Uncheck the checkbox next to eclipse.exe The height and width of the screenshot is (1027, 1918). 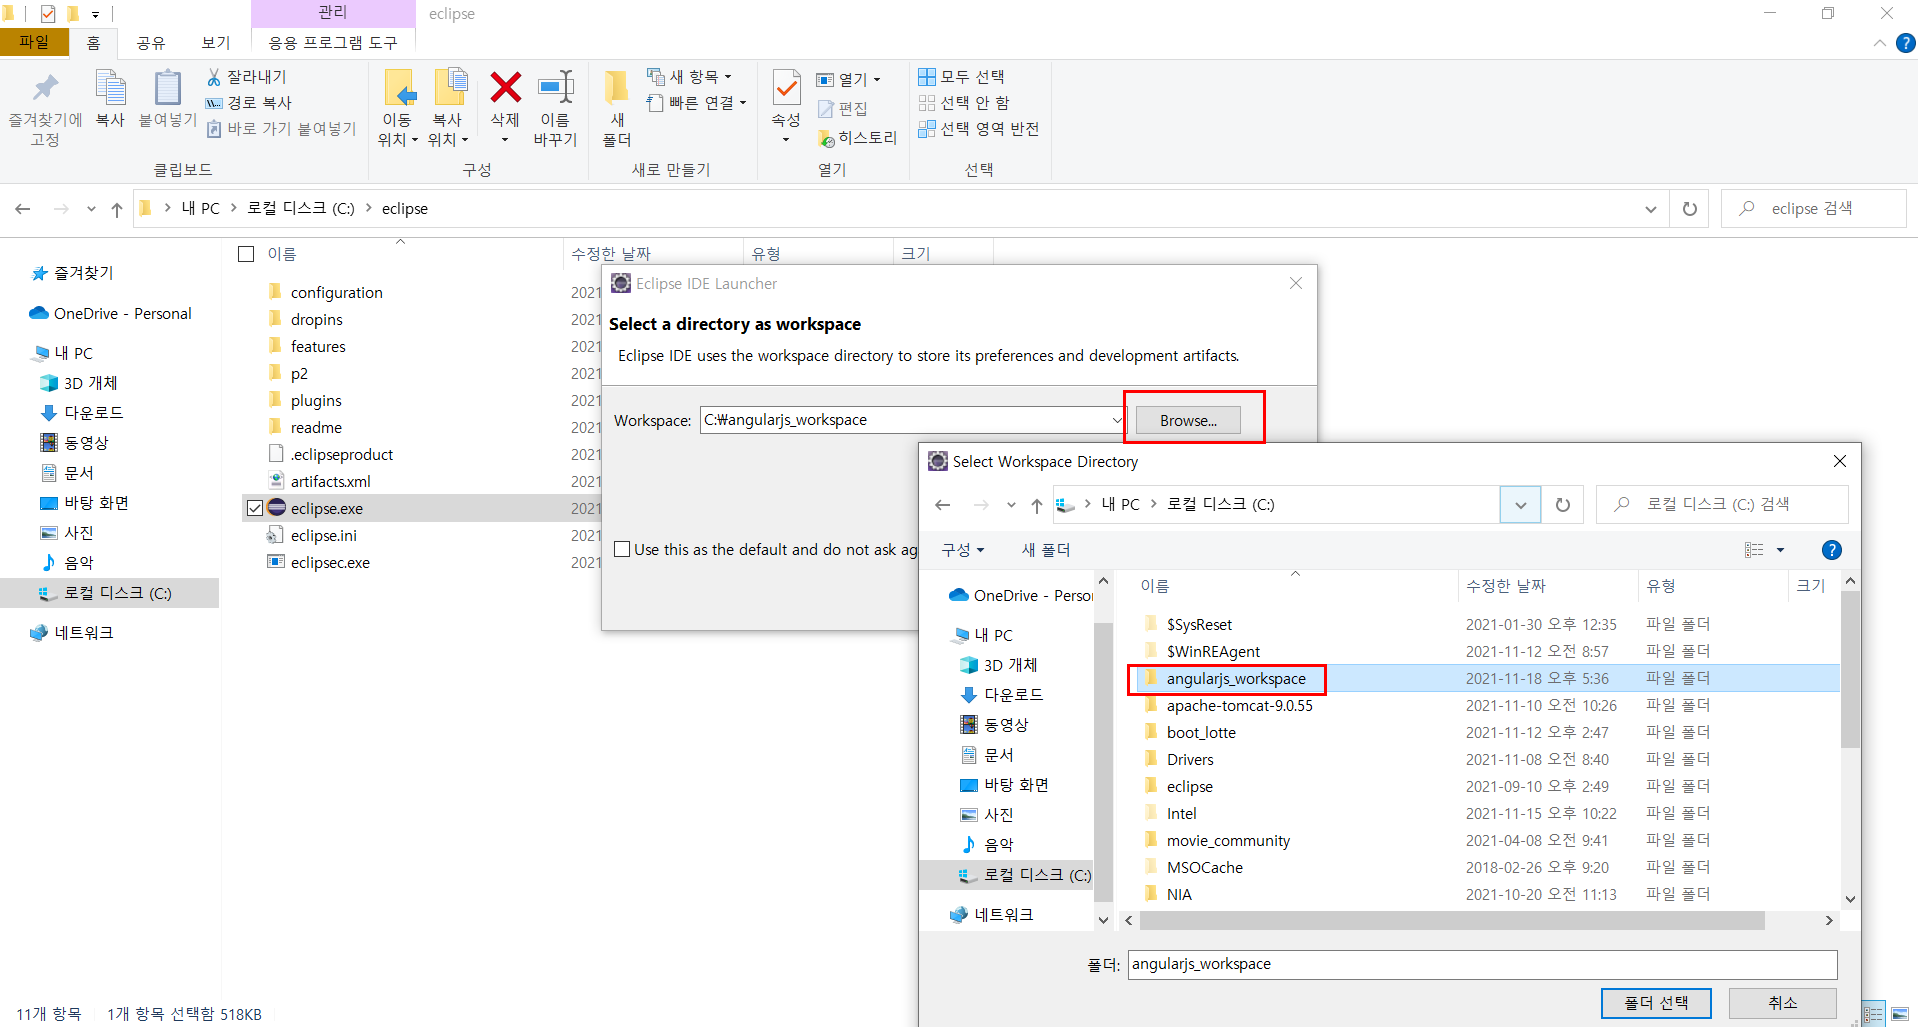tap(254, 508)
